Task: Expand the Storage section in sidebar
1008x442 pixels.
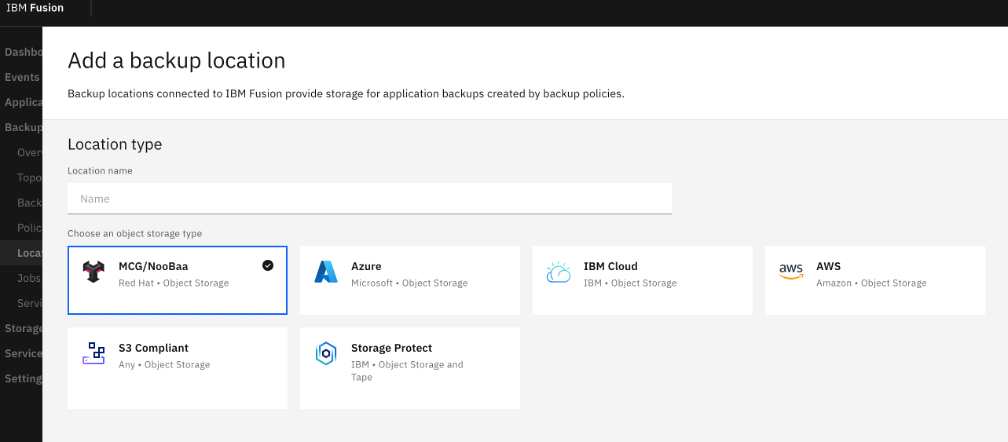Action: click(23, 328)
